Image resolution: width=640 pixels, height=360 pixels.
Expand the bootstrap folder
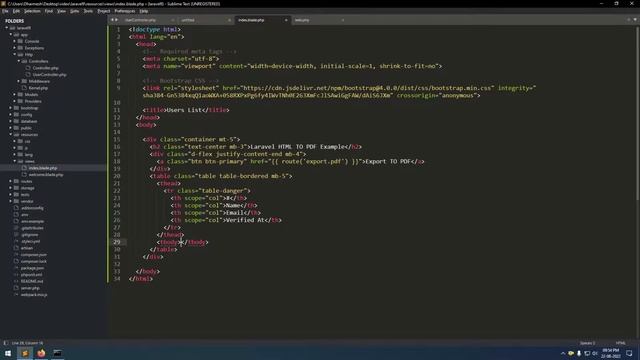coord(11,108)
